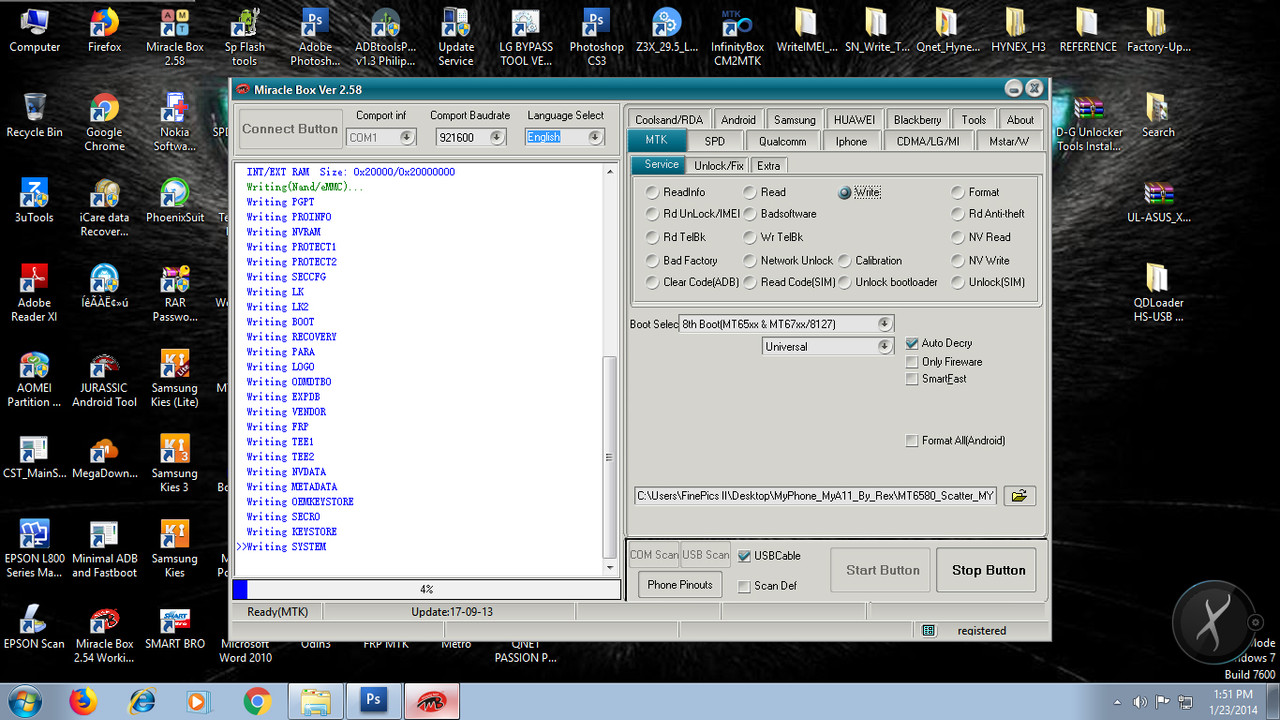The width and height of the screenshot is (1280, 720).
Task: Choose Rd UnLock/IMEI radio option
Action: pyautogui.click(x=693, y=214)
